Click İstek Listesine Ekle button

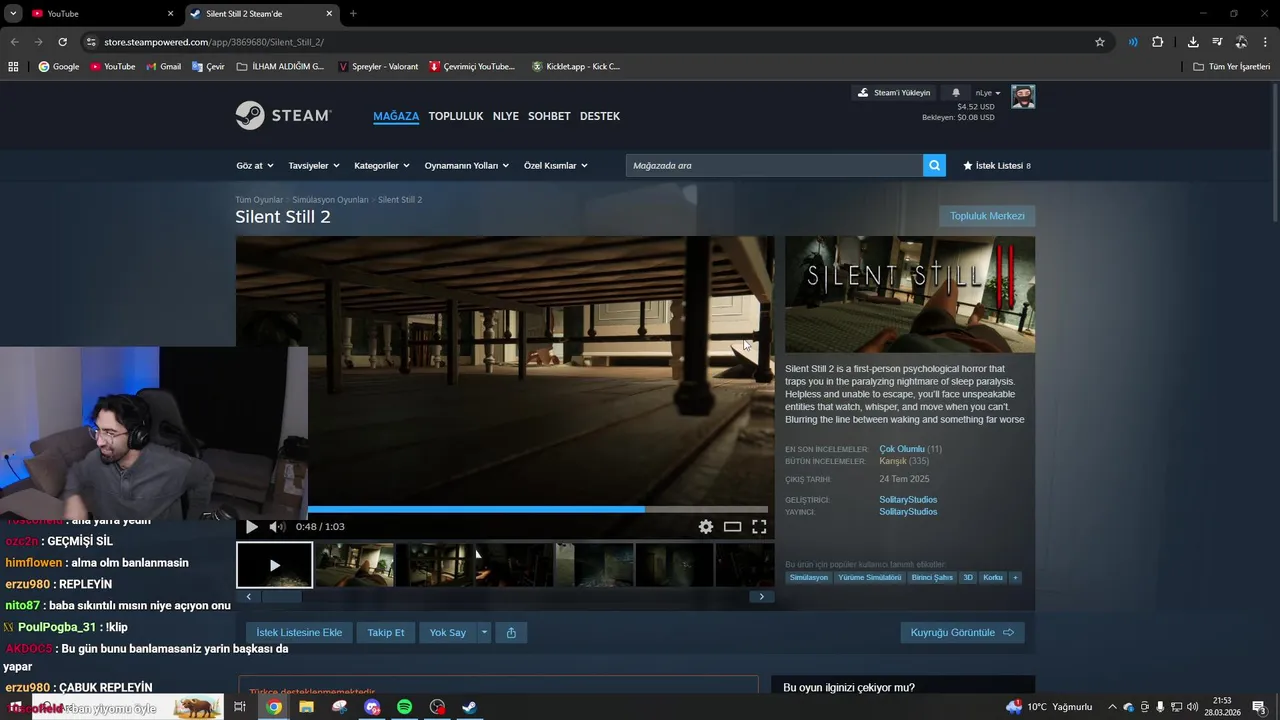(299, 633)
